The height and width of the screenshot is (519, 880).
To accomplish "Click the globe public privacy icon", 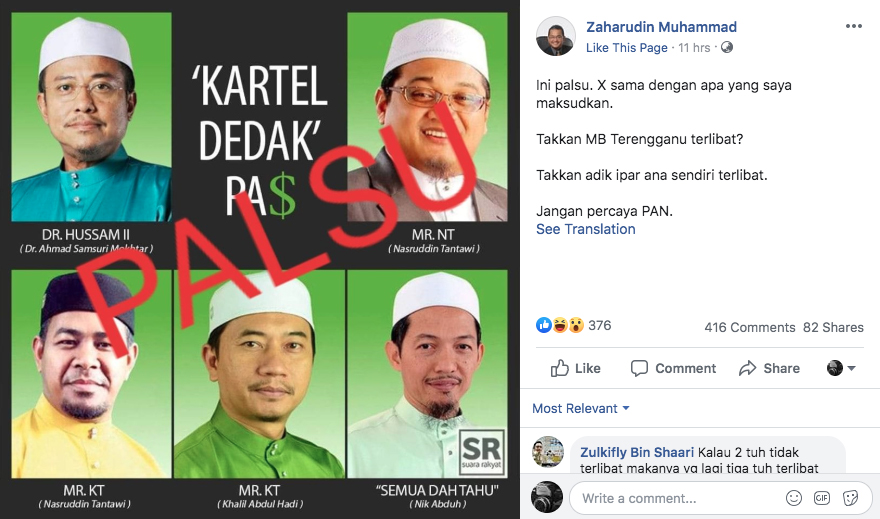I will tap(727, 47).
